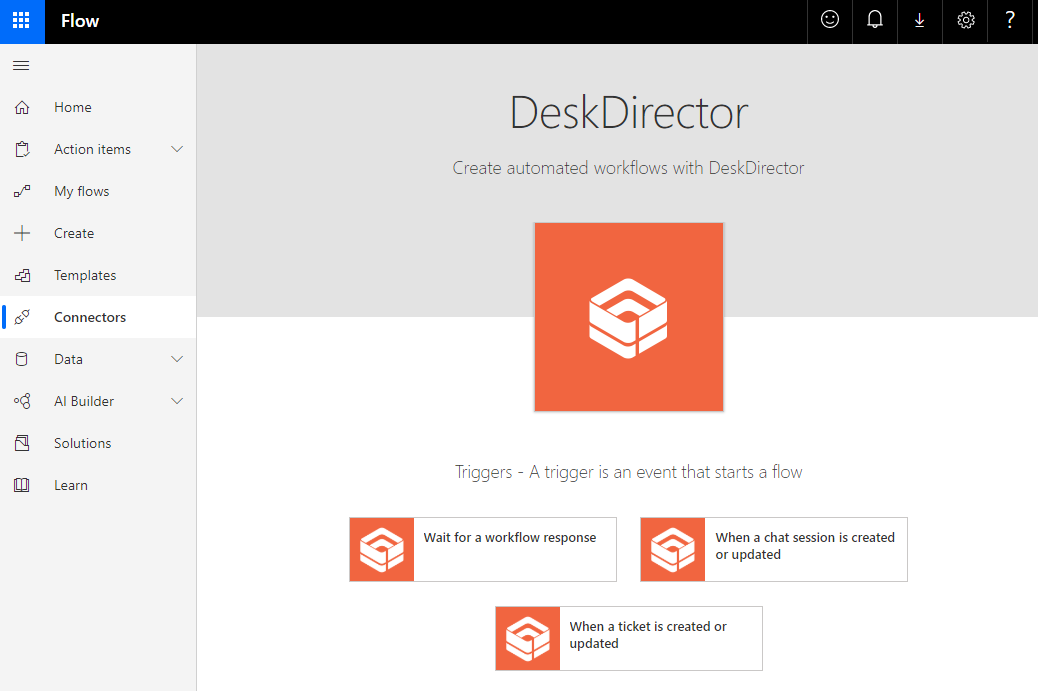Click the Create plus icon
Viewport: 1038px width, 691px height.
[x=22, y=233]
